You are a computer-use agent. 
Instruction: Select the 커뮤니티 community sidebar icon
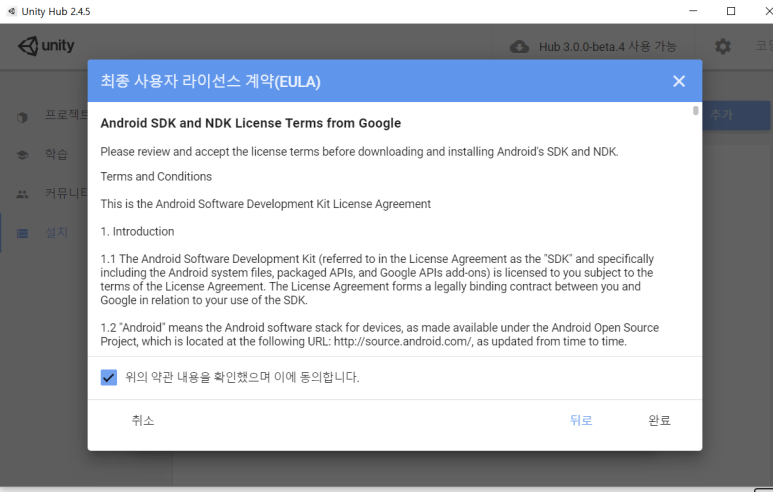(22, 194)
